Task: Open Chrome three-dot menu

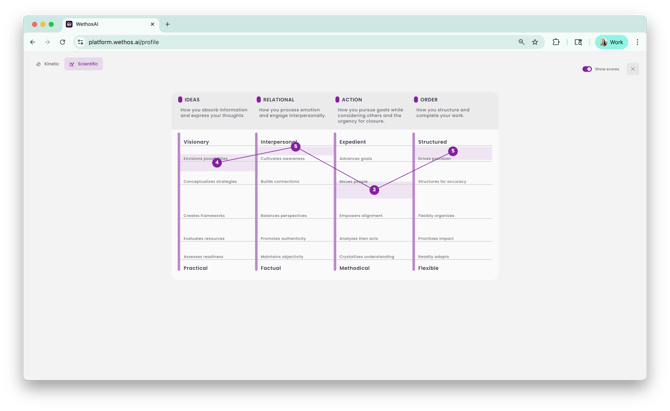Action: (637, 42)
